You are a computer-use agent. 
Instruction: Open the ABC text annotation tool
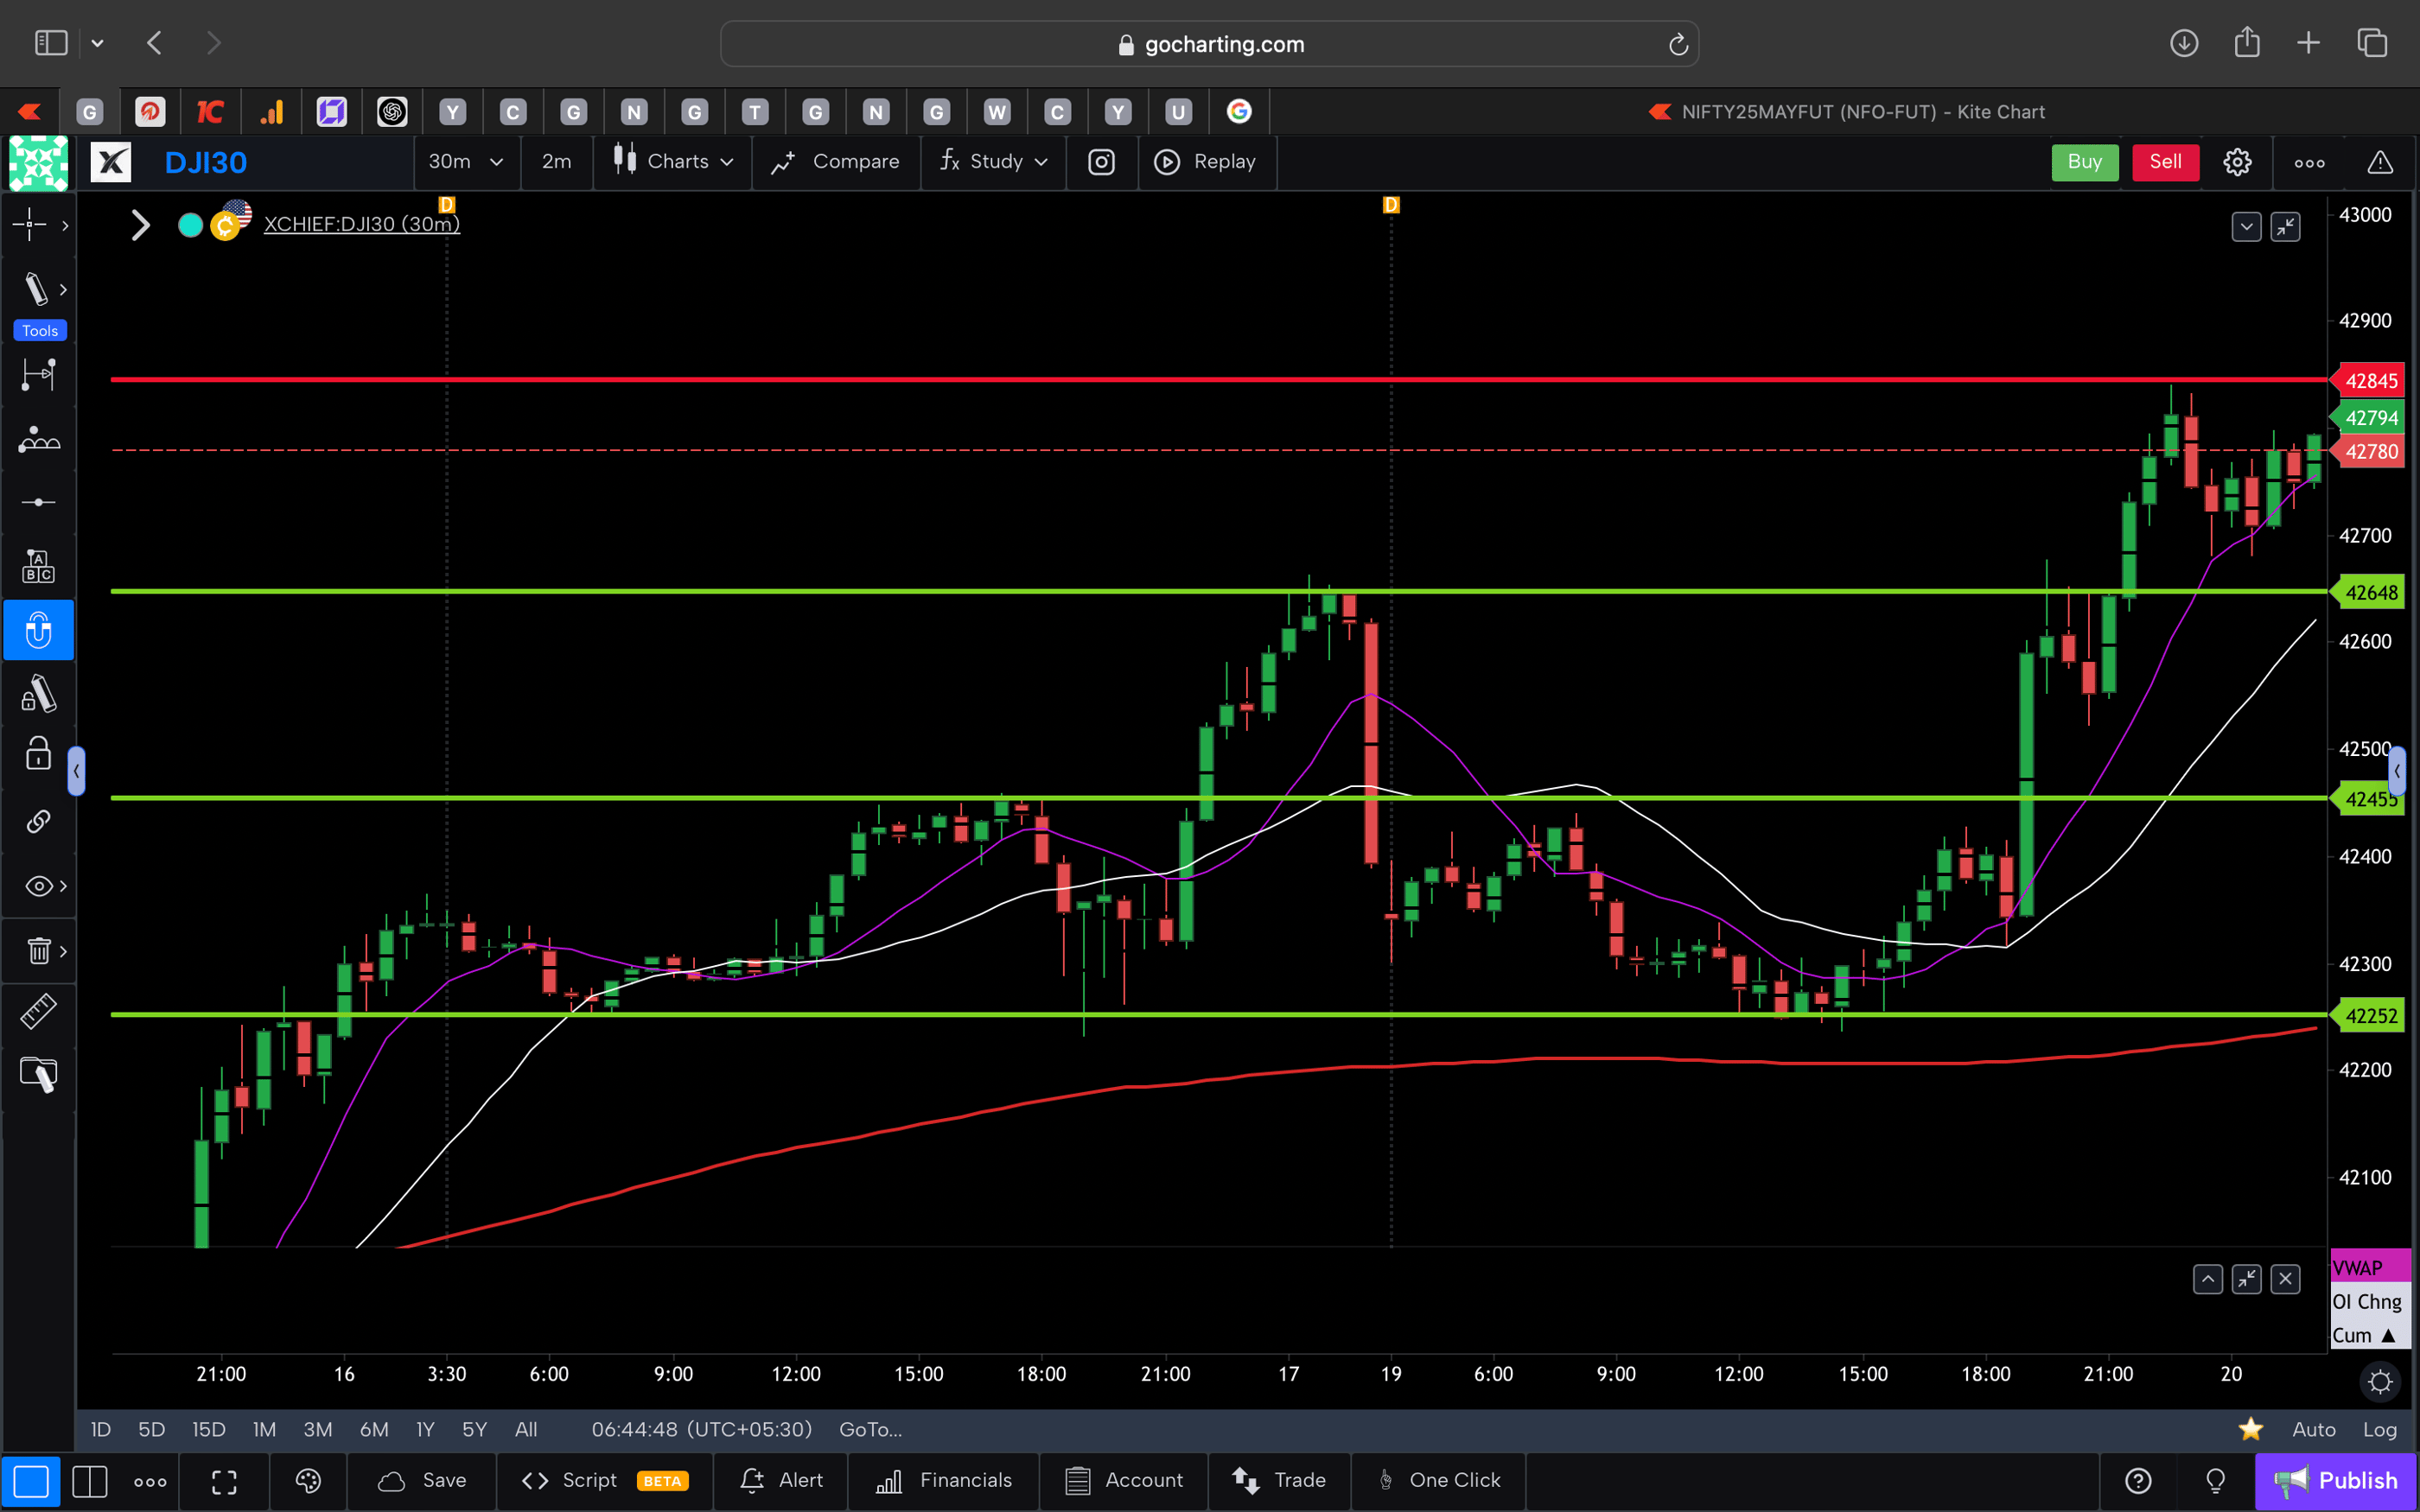point(39,565)
